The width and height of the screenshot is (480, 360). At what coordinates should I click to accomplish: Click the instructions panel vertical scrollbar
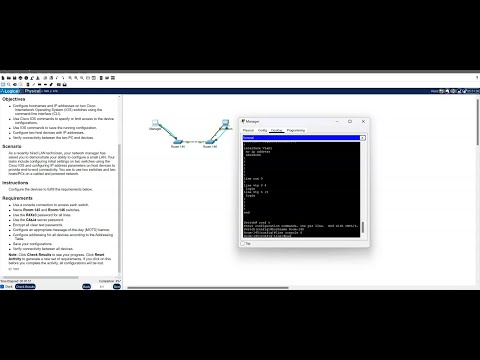(120, 208)
